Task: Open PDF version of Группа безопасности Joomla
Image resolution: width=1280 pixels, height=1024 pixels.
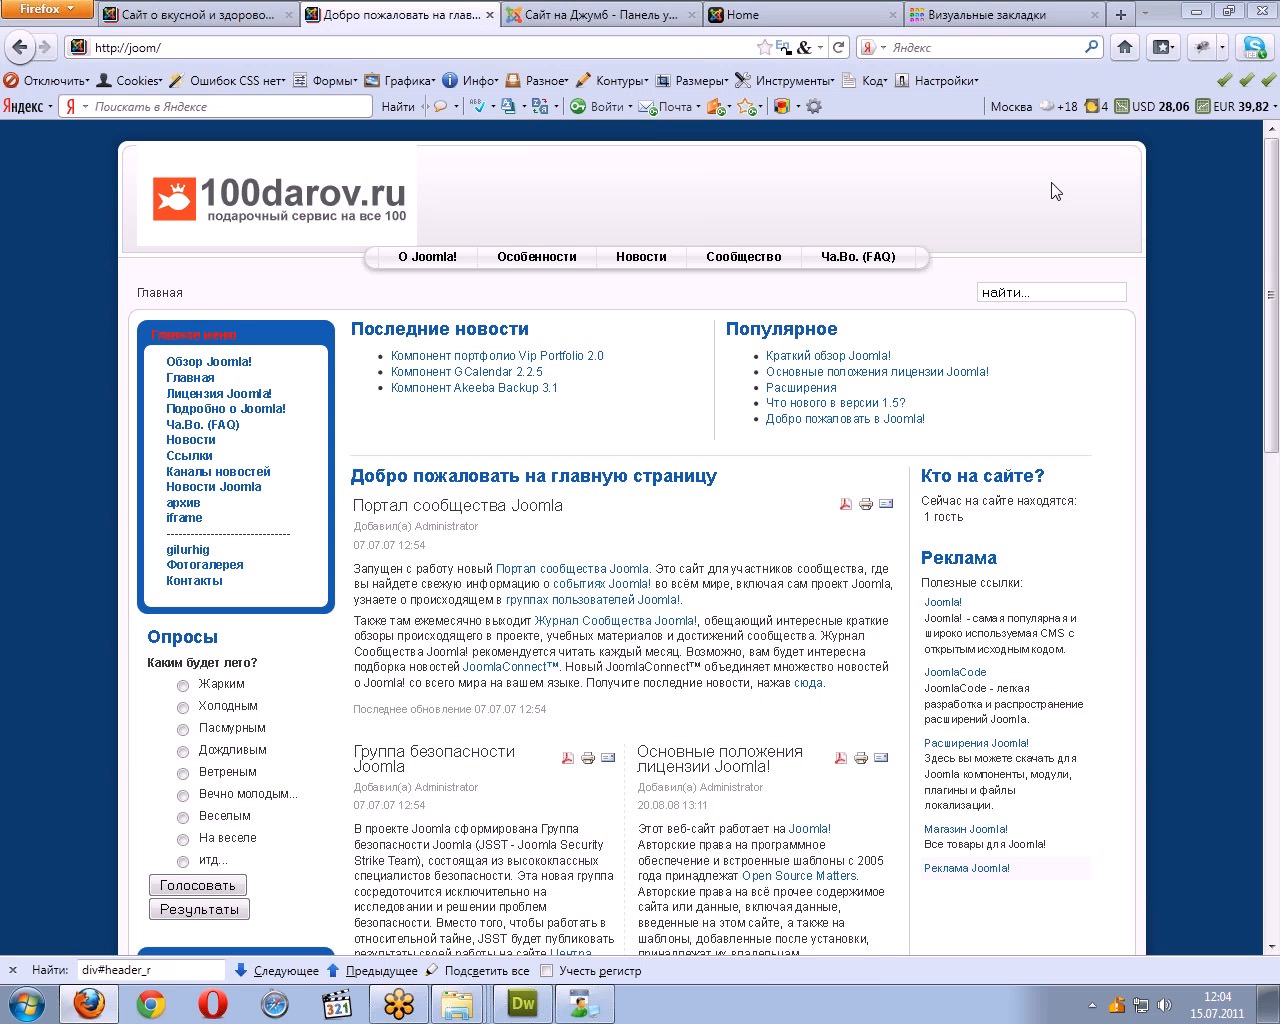Action: pyautogui.click(x=568, y=758)
